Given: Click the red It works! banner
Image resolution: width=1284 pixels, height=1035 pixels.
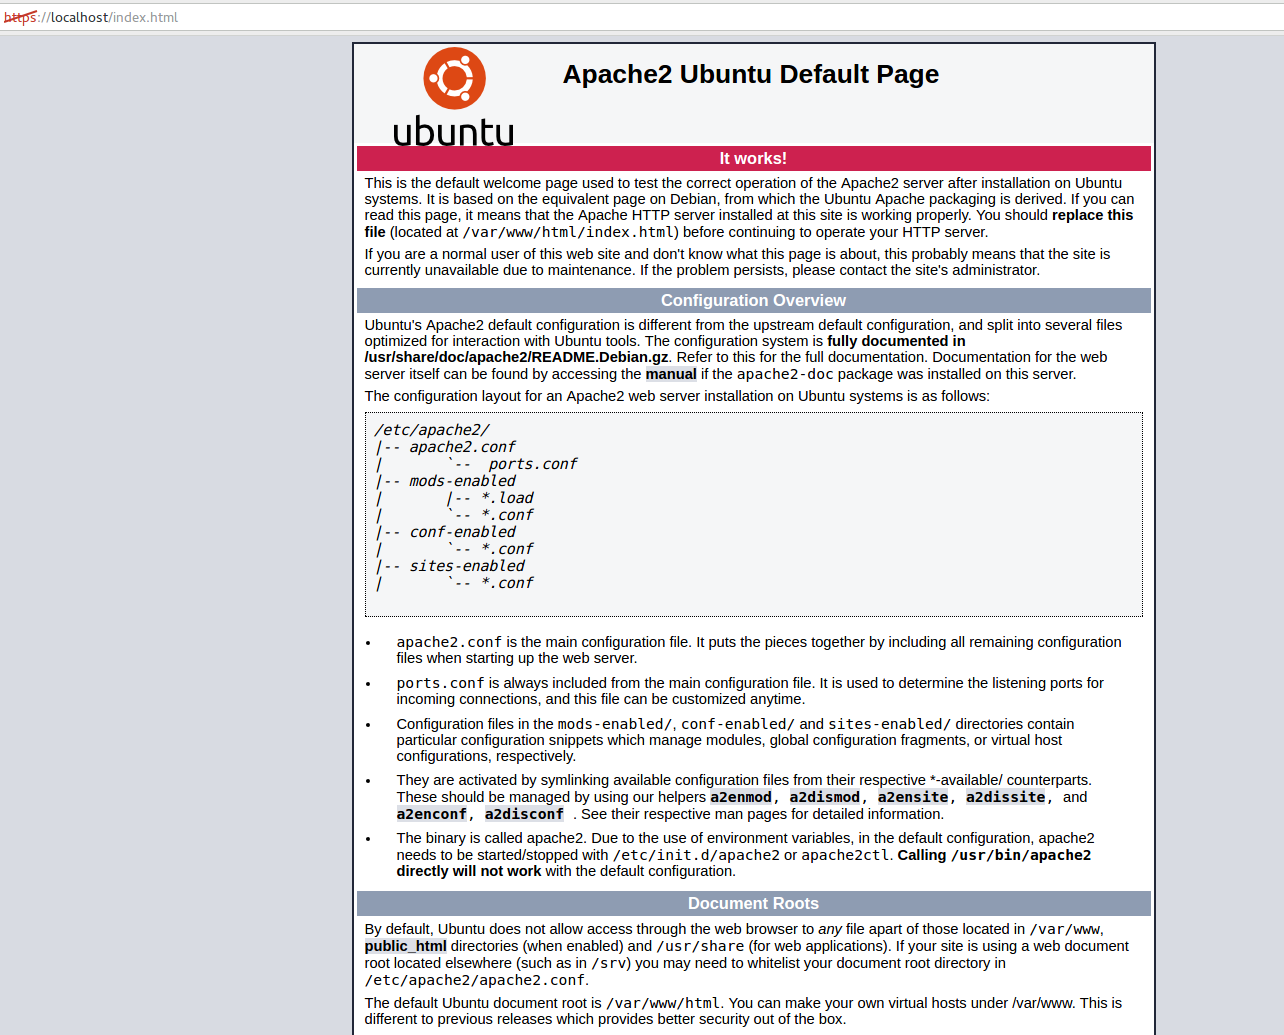Looking at the screenshot, I should (754, 159).
